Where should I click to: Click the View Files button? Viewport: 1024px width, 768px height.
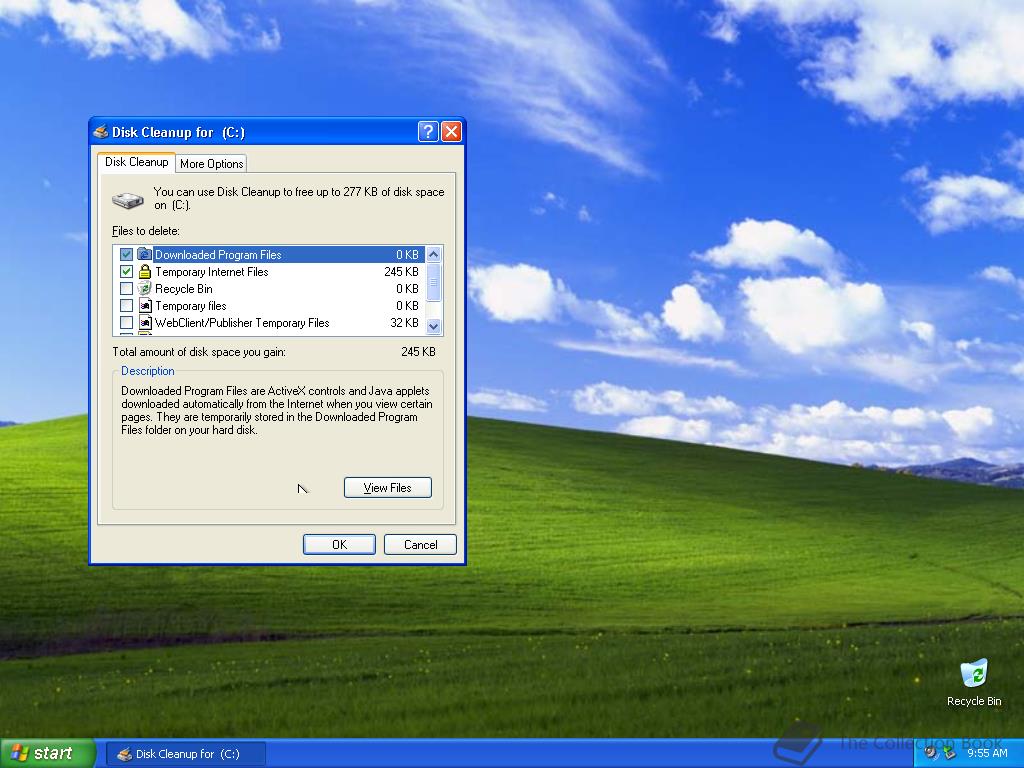coord(387,488)
